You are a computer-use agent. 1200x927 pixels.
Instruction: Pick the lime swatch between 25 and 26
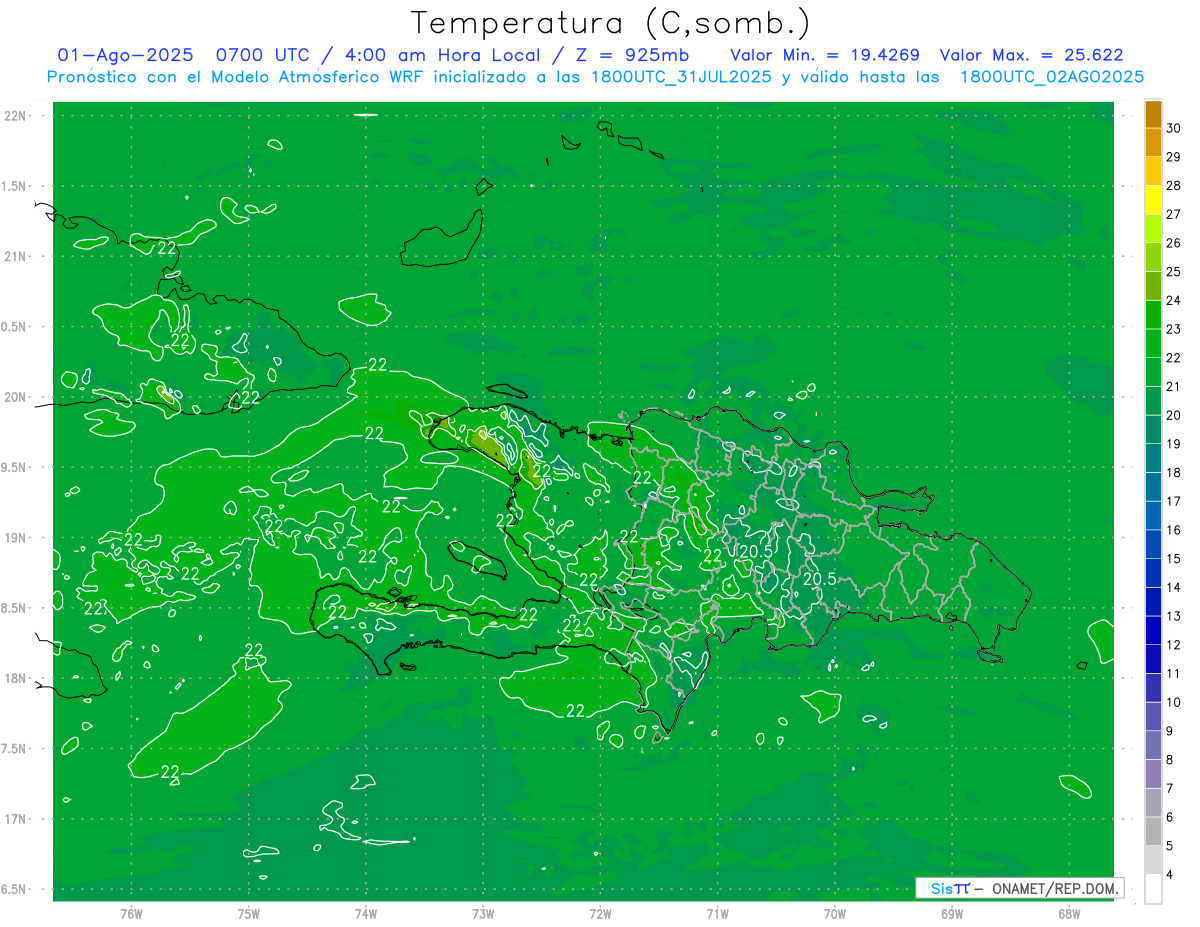point(1153,258)
